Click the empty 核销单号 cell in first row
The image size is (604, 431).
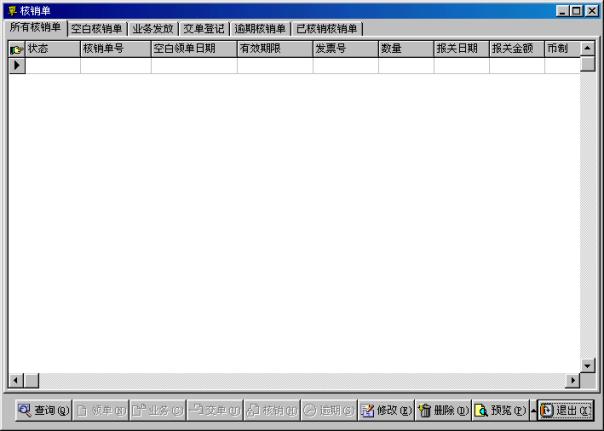[116, 65]
